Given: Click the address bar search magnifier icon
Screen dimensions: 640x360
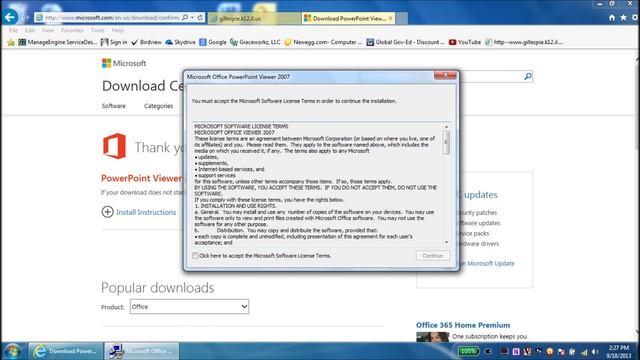Looking at the screenshot, I should click(x=185, y=18).
